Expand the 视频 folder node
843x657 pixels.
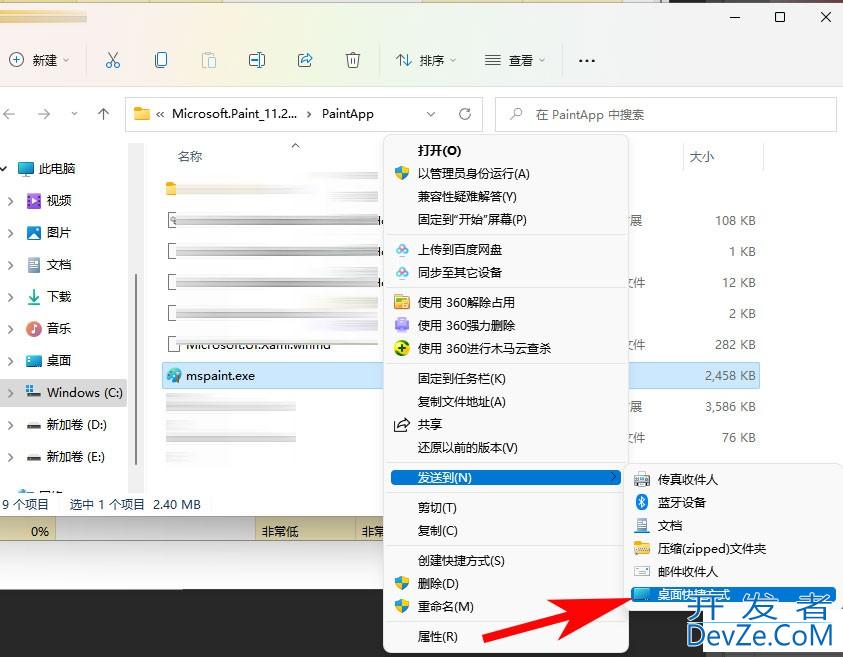tap(10, 201)
